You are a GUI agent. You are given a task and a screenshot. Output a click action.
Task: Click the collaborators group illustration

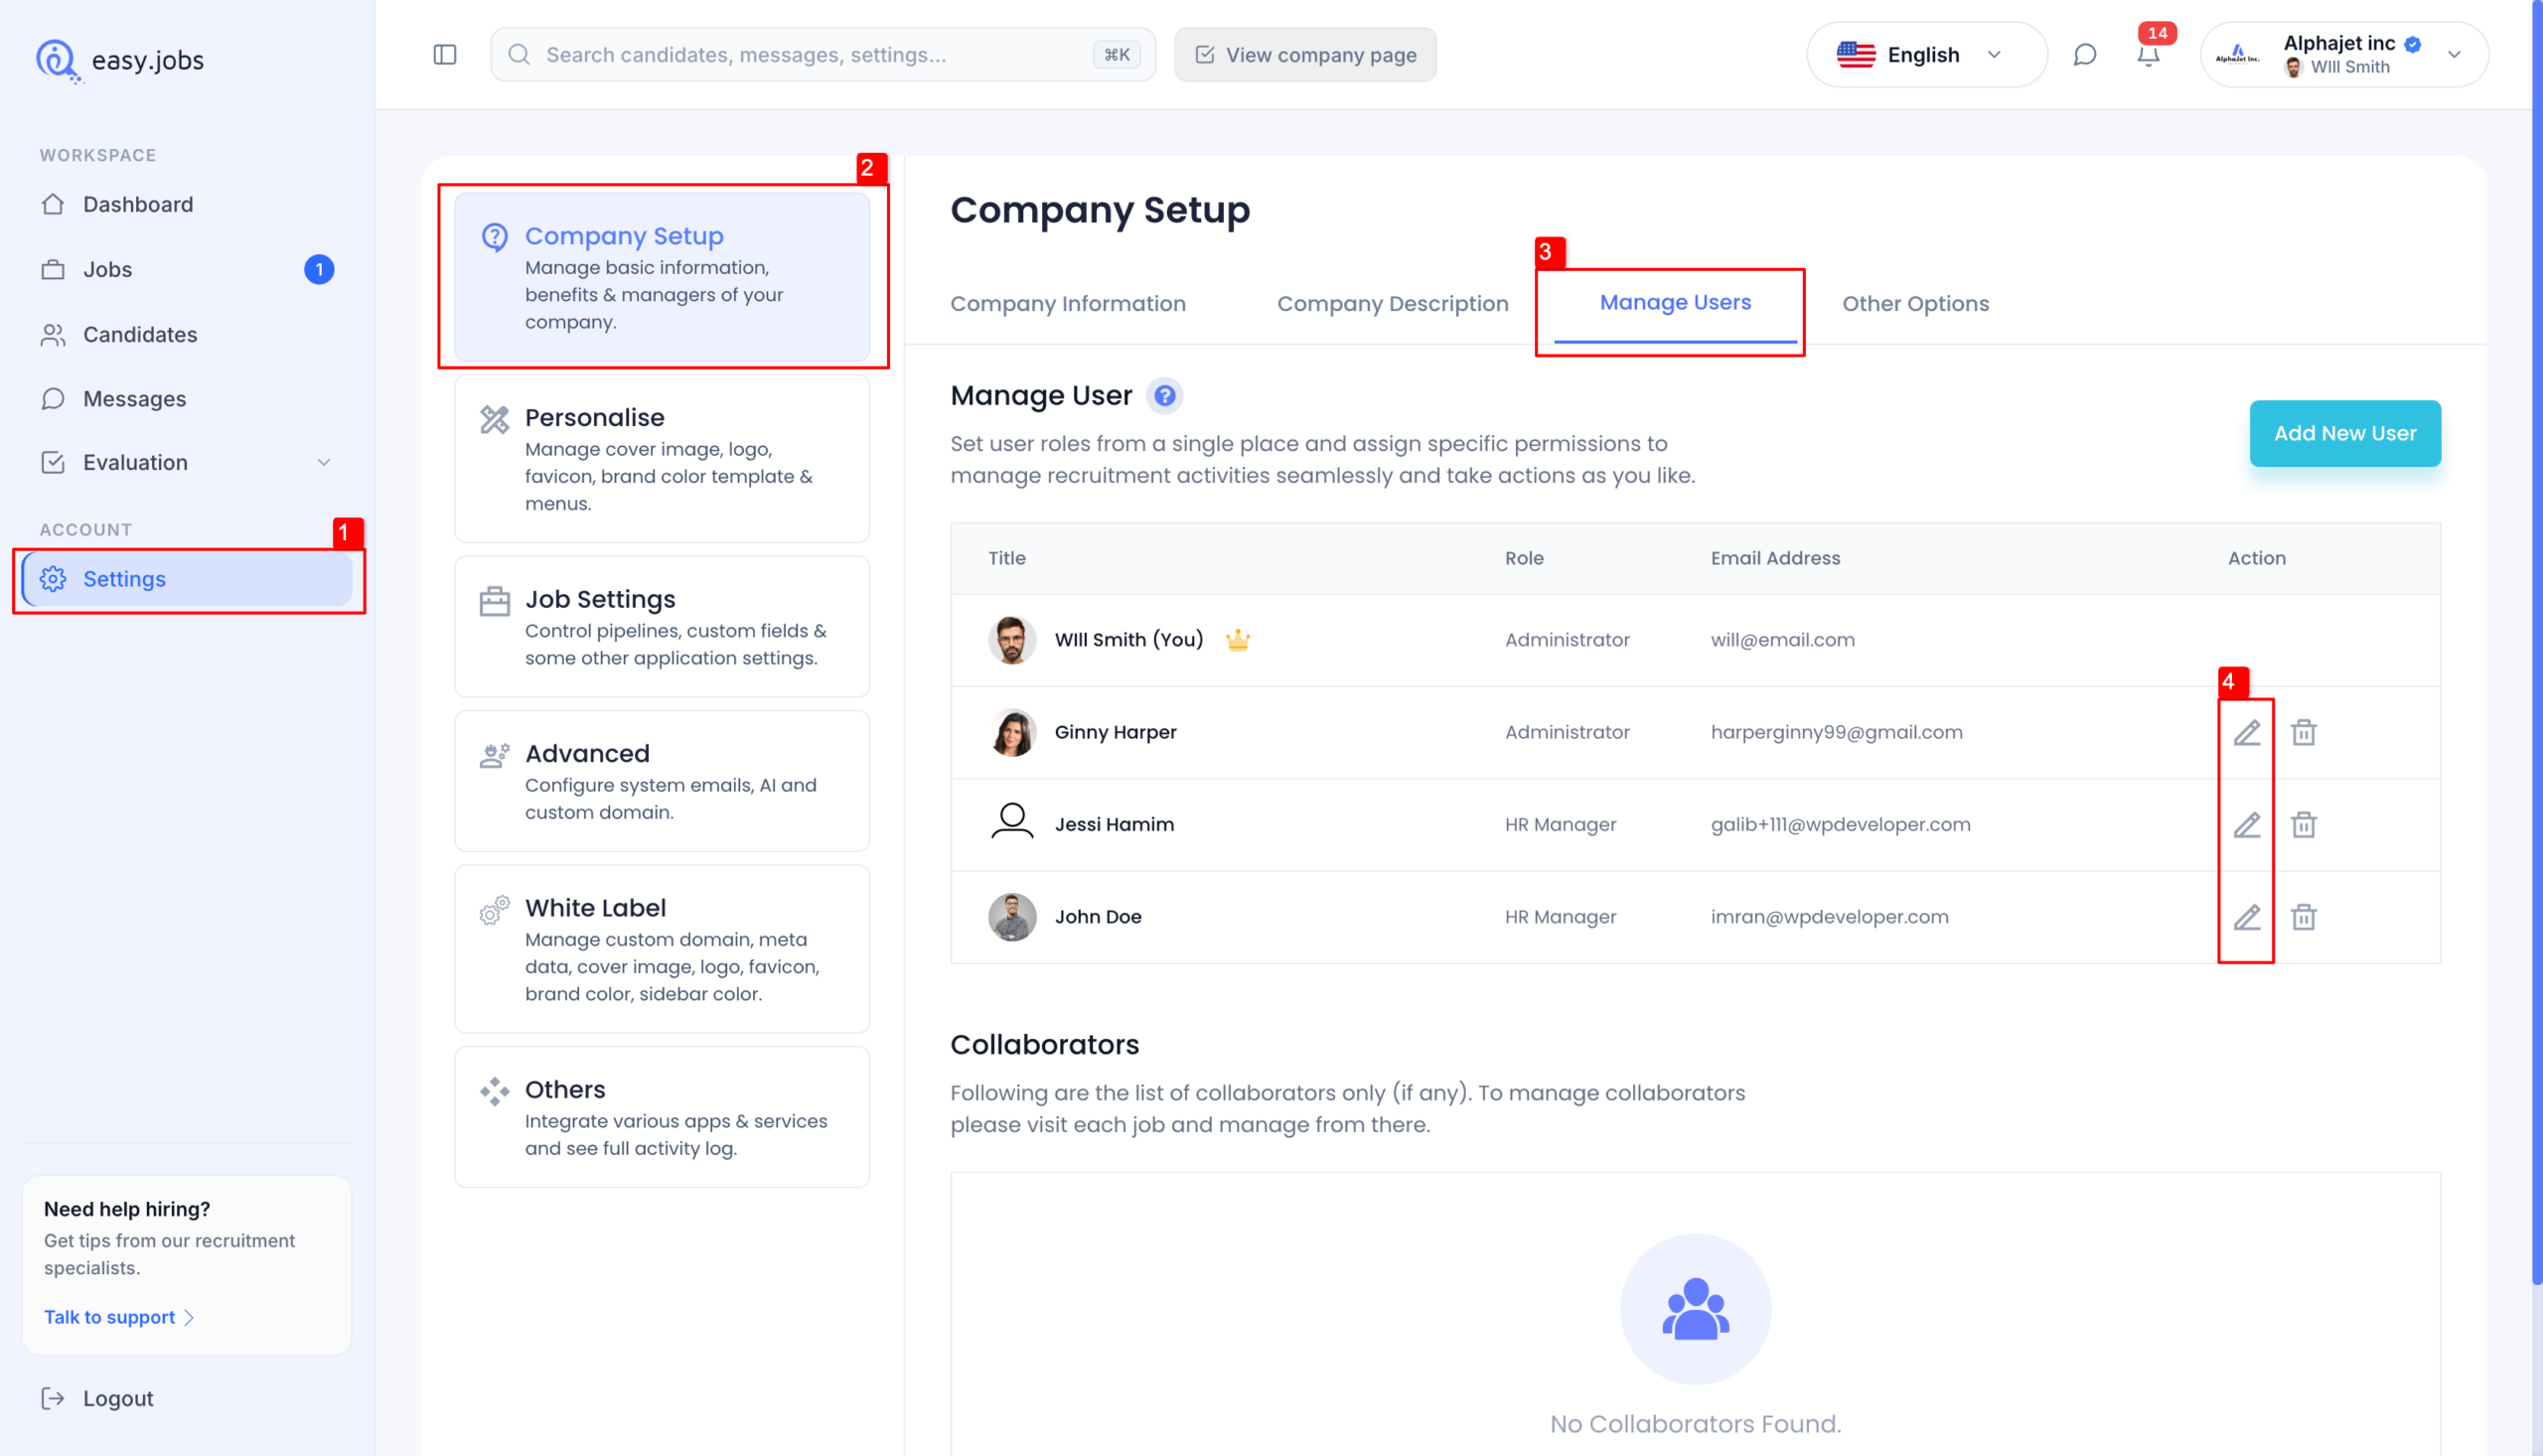click(x=1695, y=1309)
